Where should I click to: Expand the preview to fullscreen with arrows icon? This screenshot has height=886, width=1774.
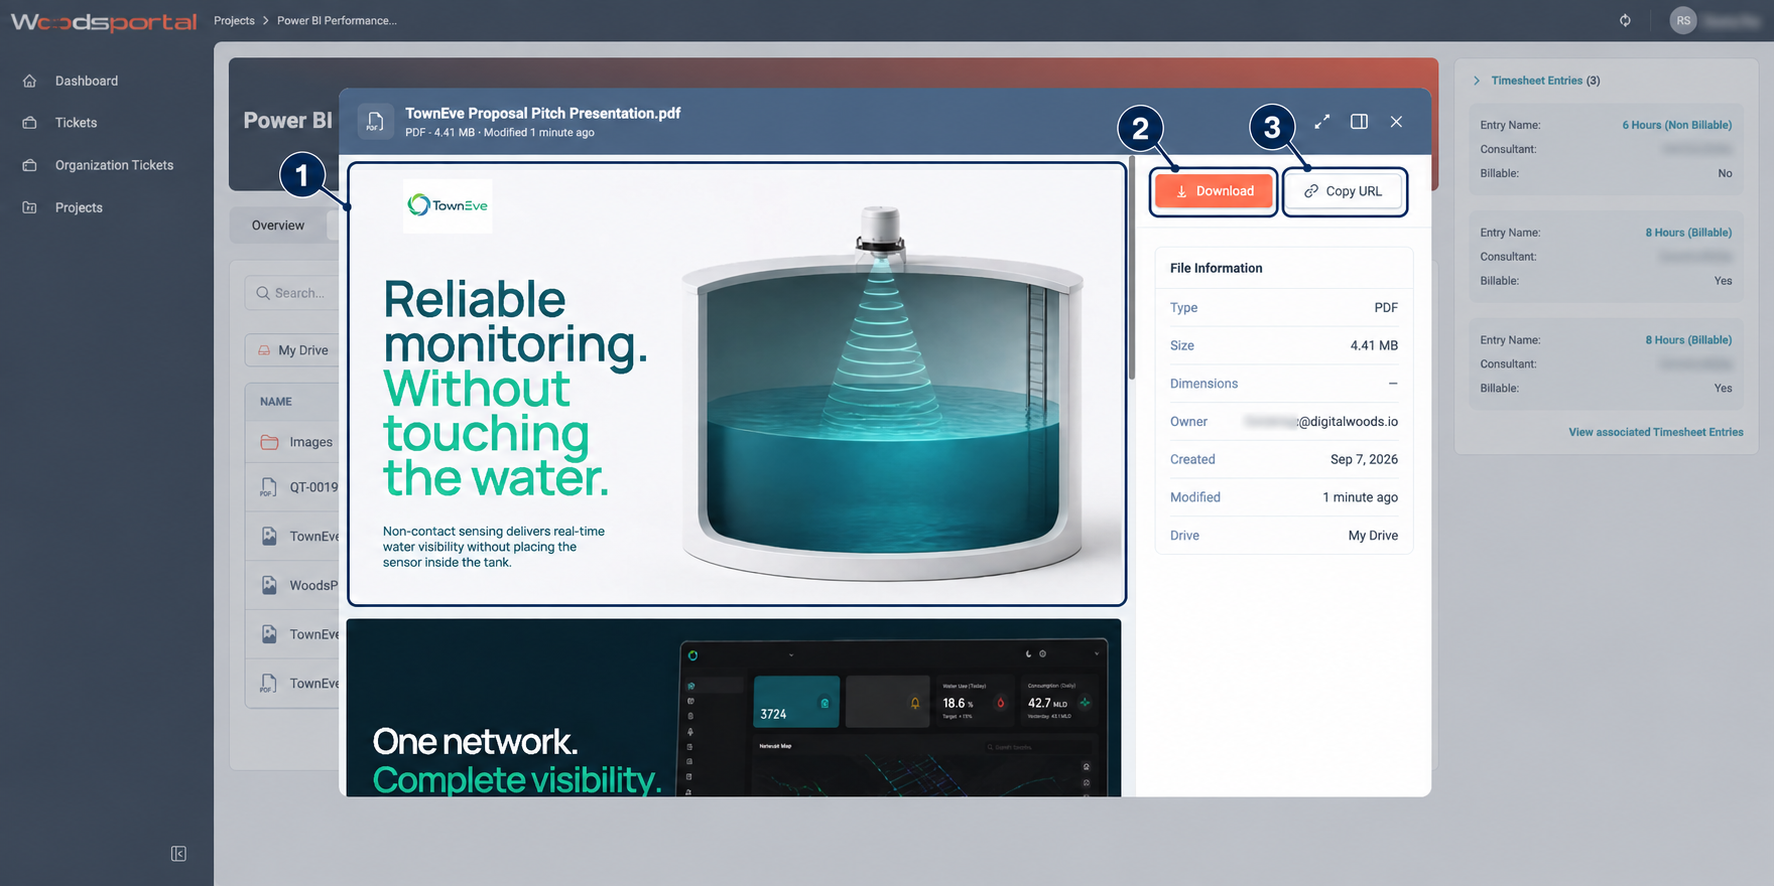1322,121
